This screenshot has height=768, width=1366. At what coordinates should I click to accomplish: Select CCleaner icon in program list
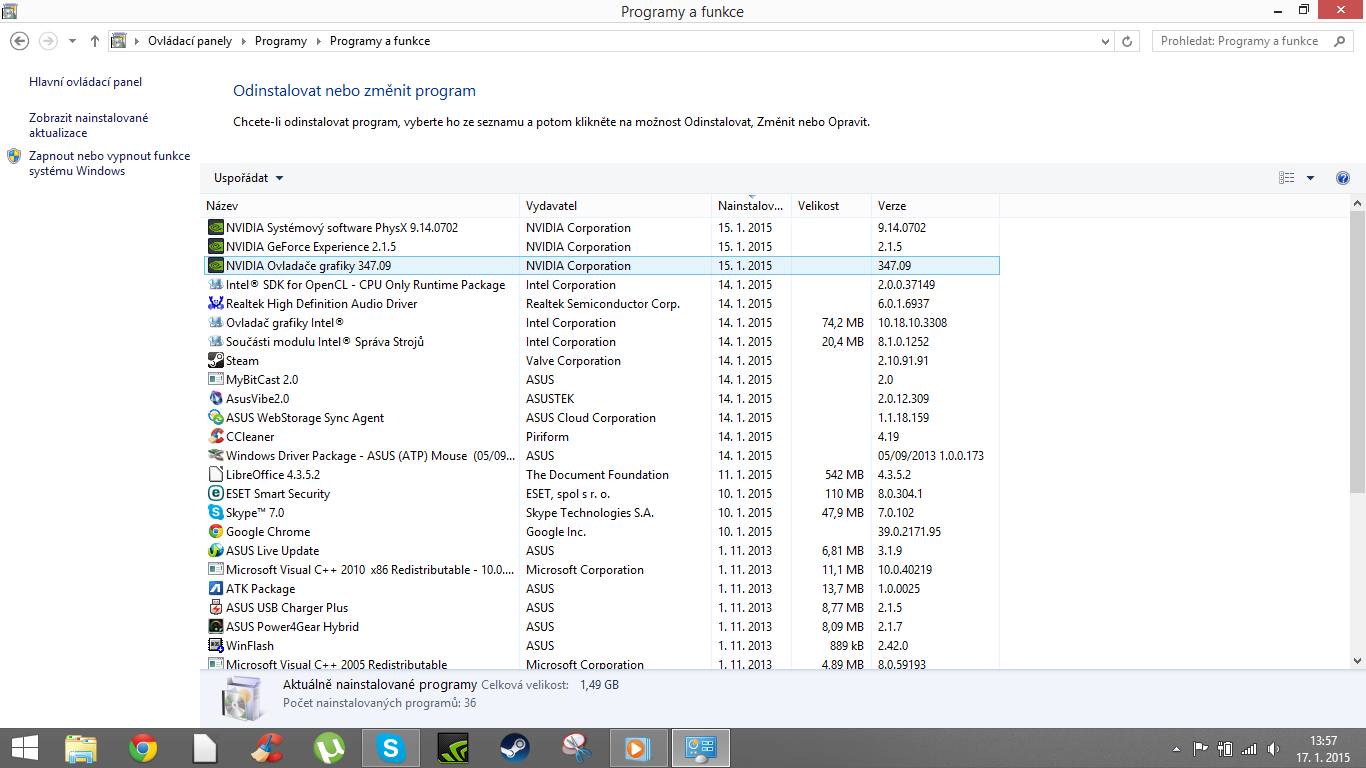point(215,437)
